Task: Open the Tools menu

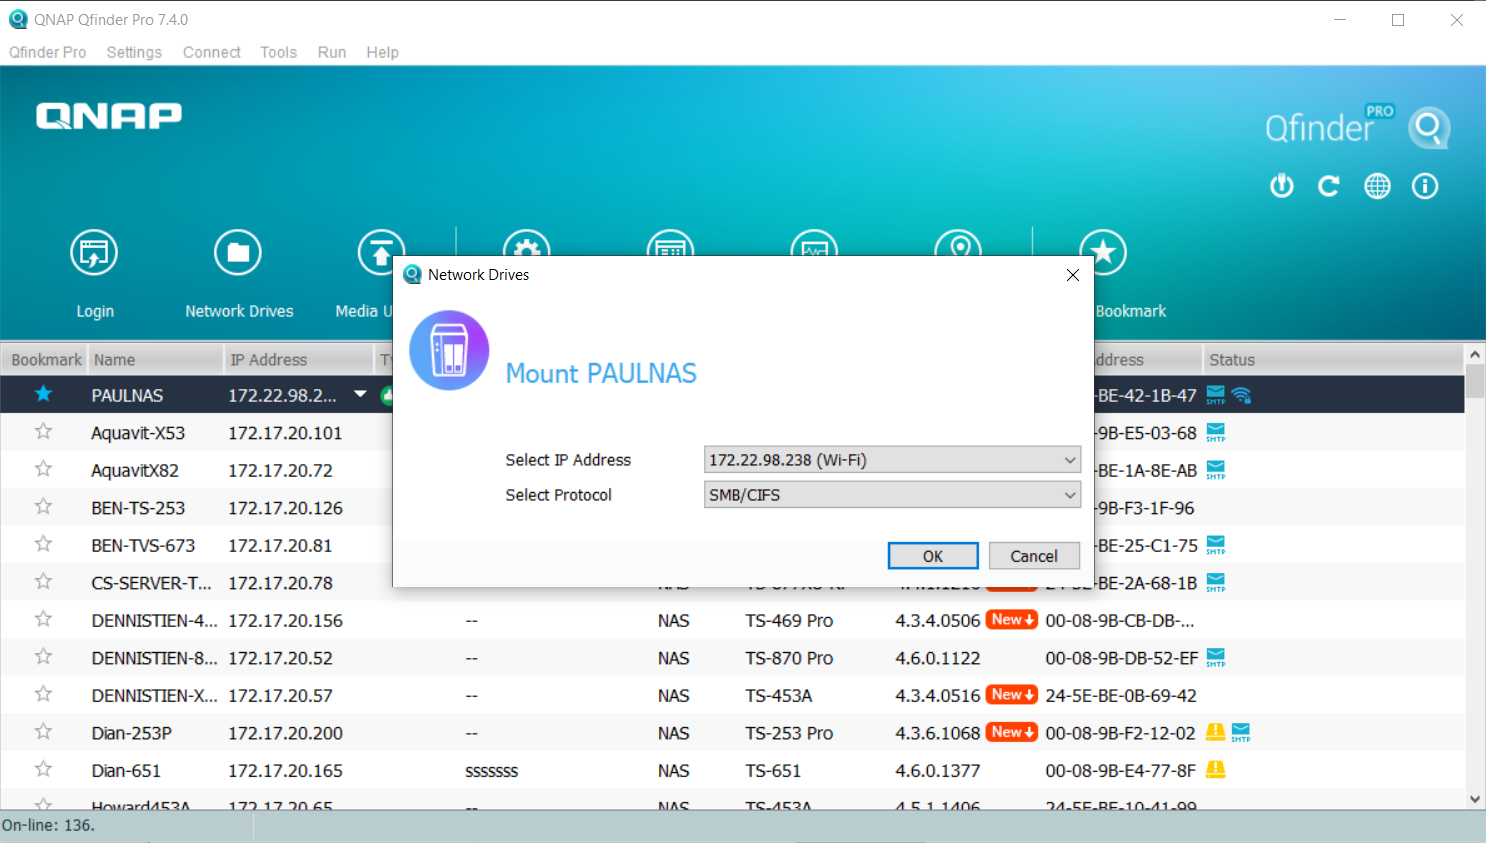Action: (278, 52)
